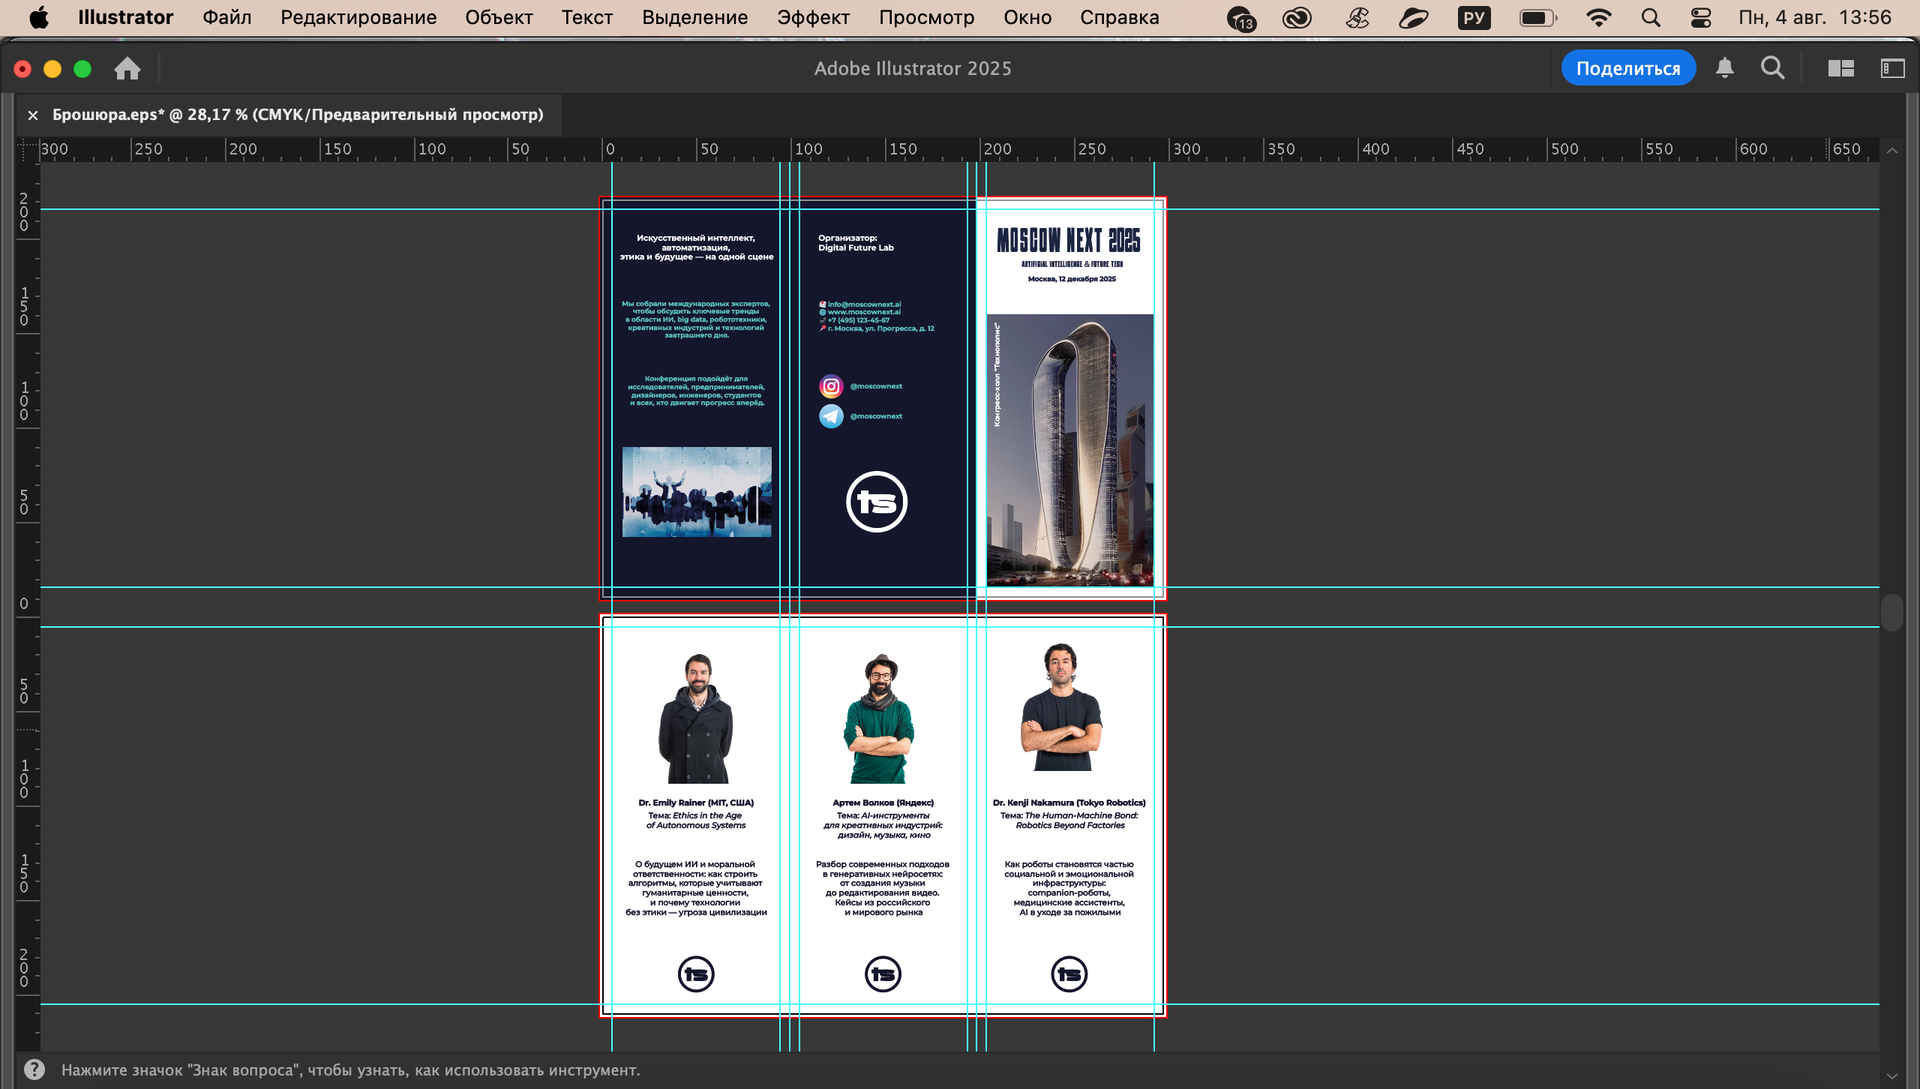Open Spotlight search in menu bar
The height and width of the screenshot is (1089, 1920).
click(x=1651, y=17)
